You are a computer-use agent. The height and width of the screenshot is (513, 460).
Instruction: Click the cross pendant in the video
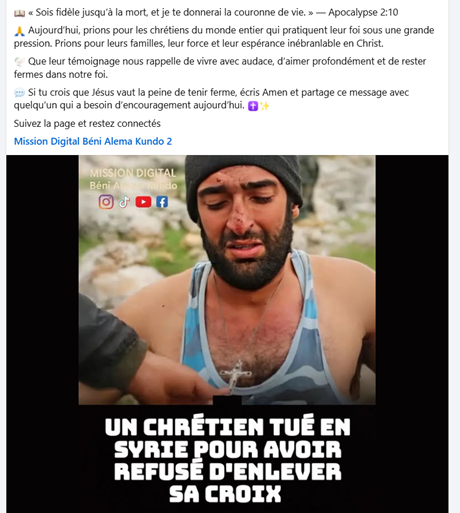pyautogui.click(x=235, y=374)
